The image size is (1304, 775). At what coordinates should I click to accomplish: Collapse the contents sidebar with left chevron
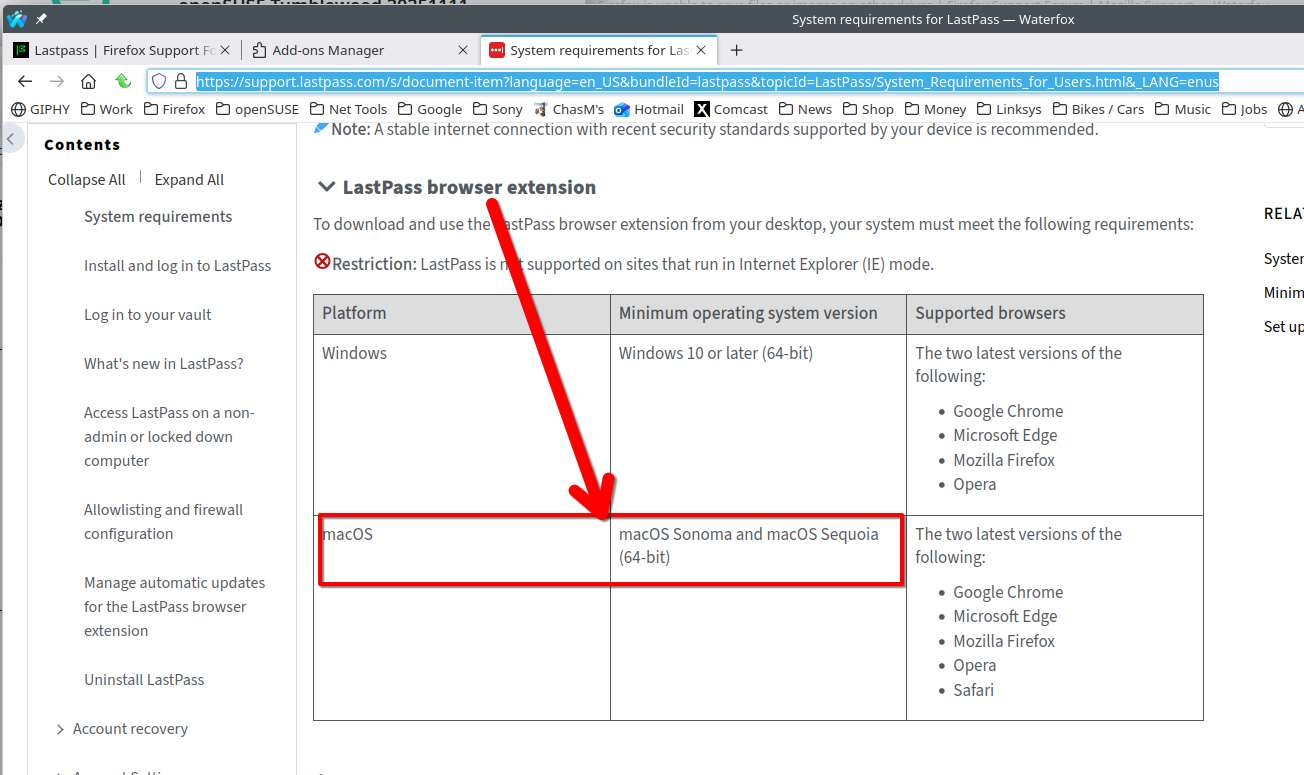click(x=10, y=139)
